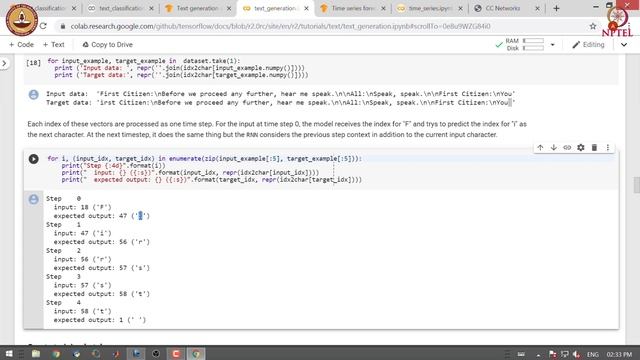The height and width of the screenshot is (360, 640).
Task: Reload the page in the browser
Action: [43, 26]
